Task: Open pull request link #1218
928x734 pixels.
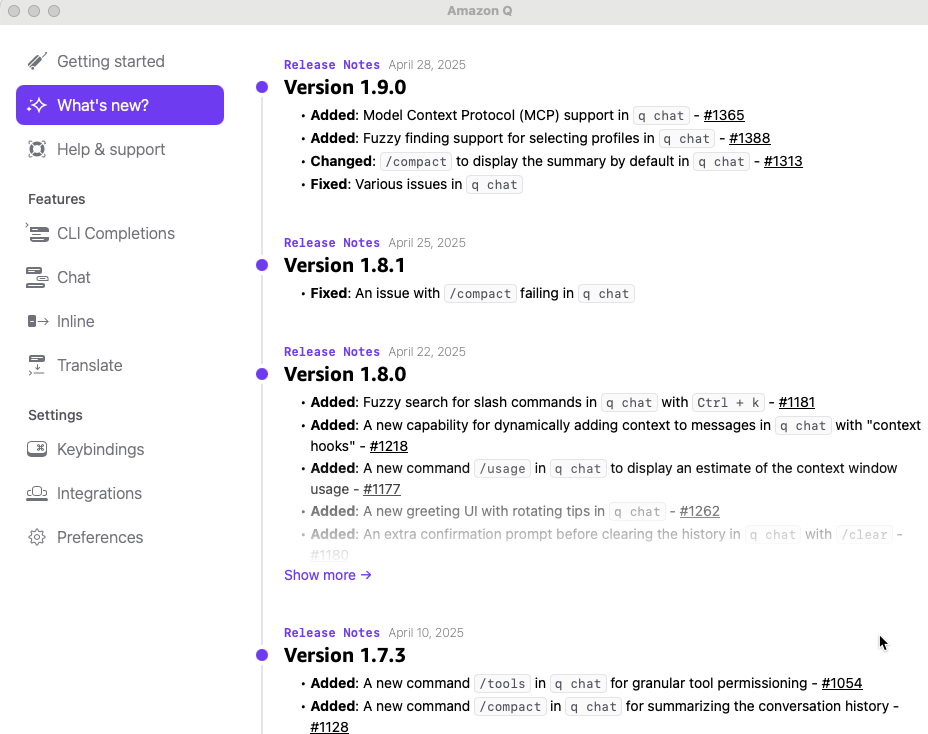Action: (x=388, y=446)
